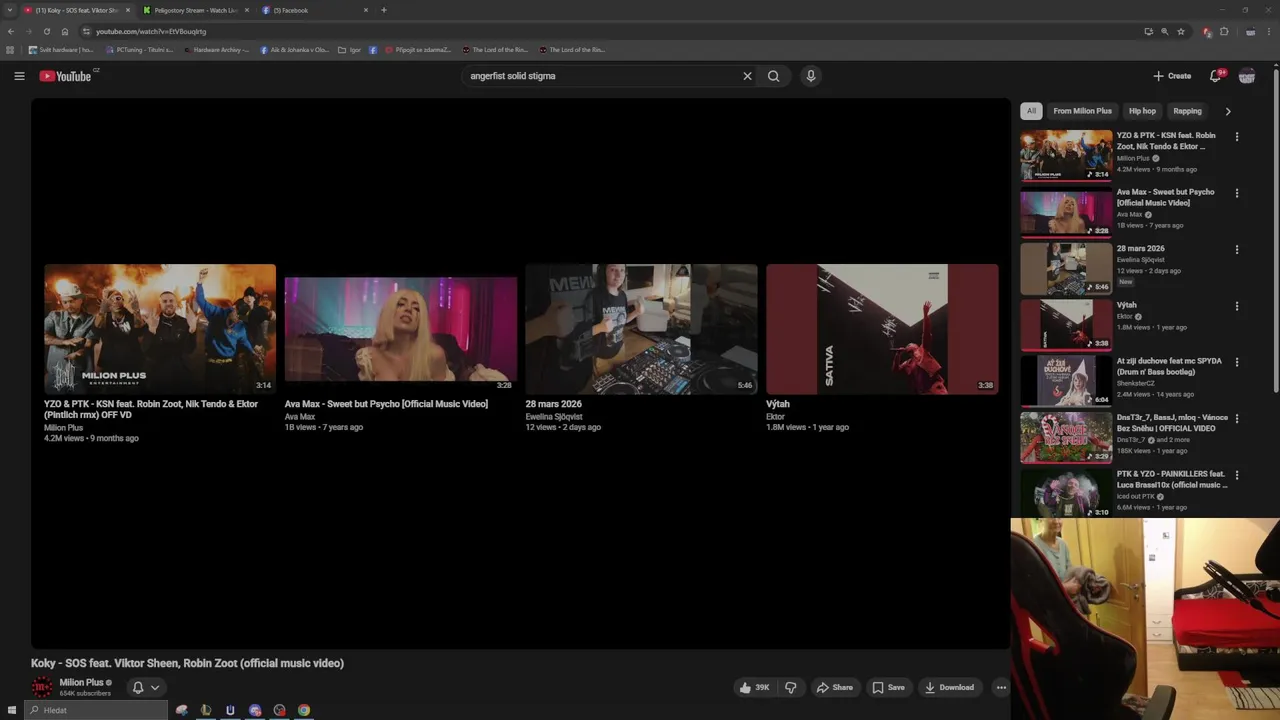Open options for PAINKILLERS sidebar video

(1237, 475)
